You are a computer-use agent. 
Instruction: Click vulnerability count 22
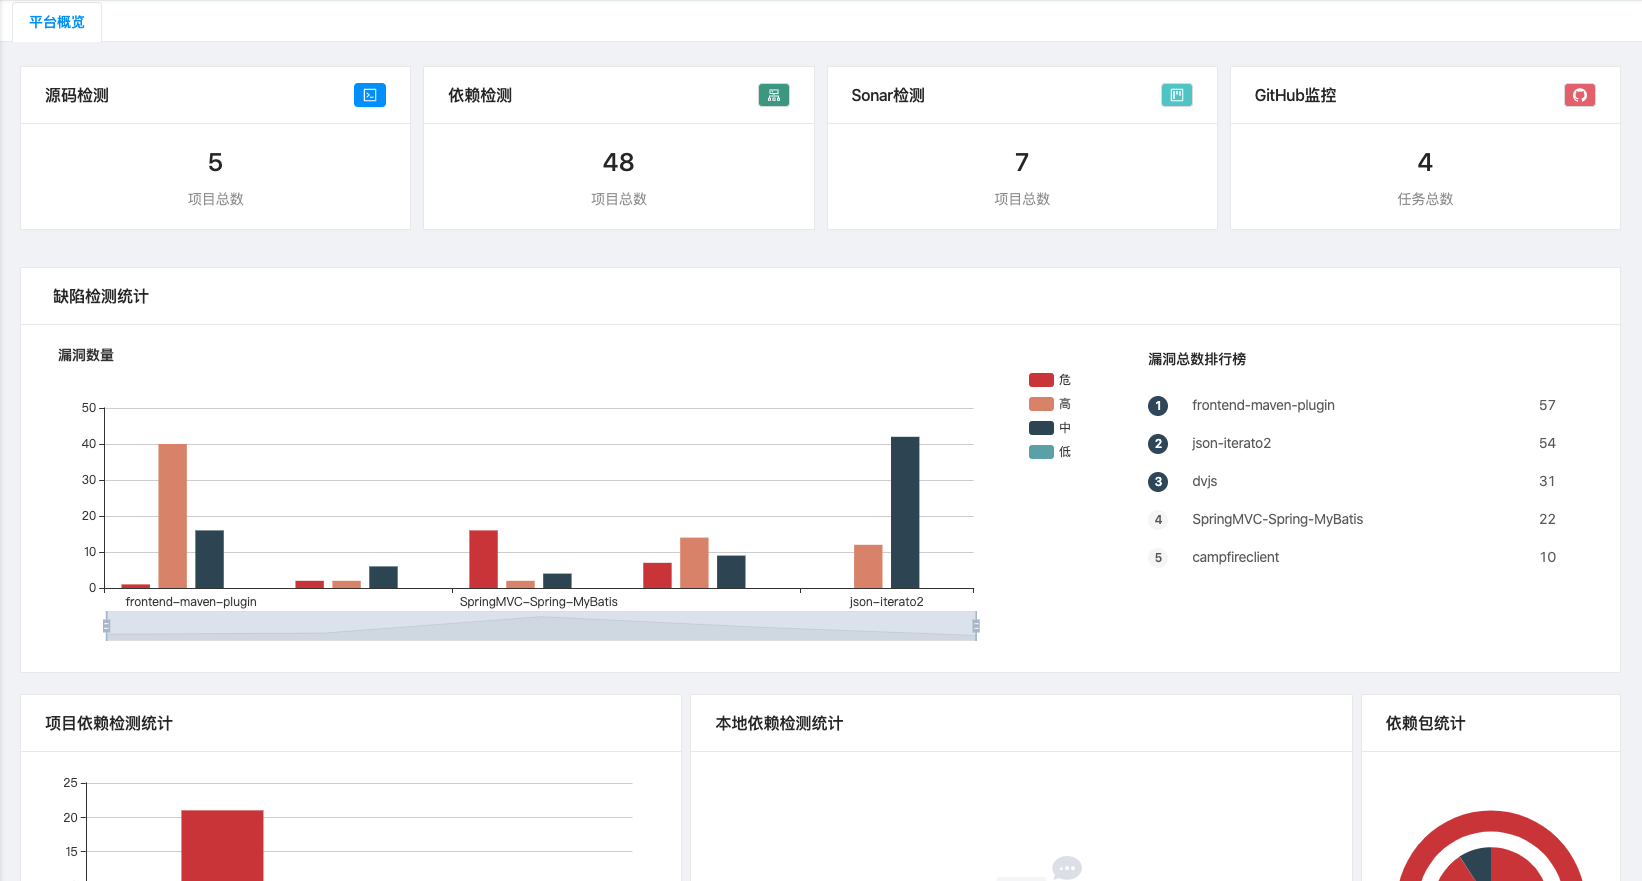(1547, 519)
